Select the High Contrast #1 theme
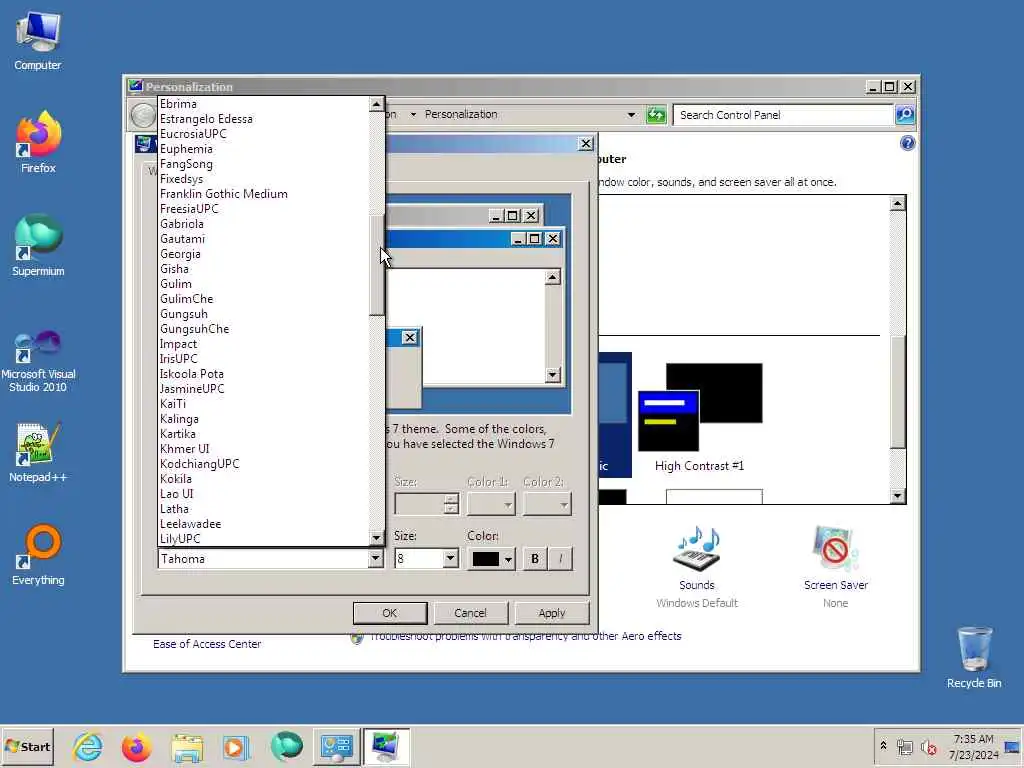 (699, 418)
